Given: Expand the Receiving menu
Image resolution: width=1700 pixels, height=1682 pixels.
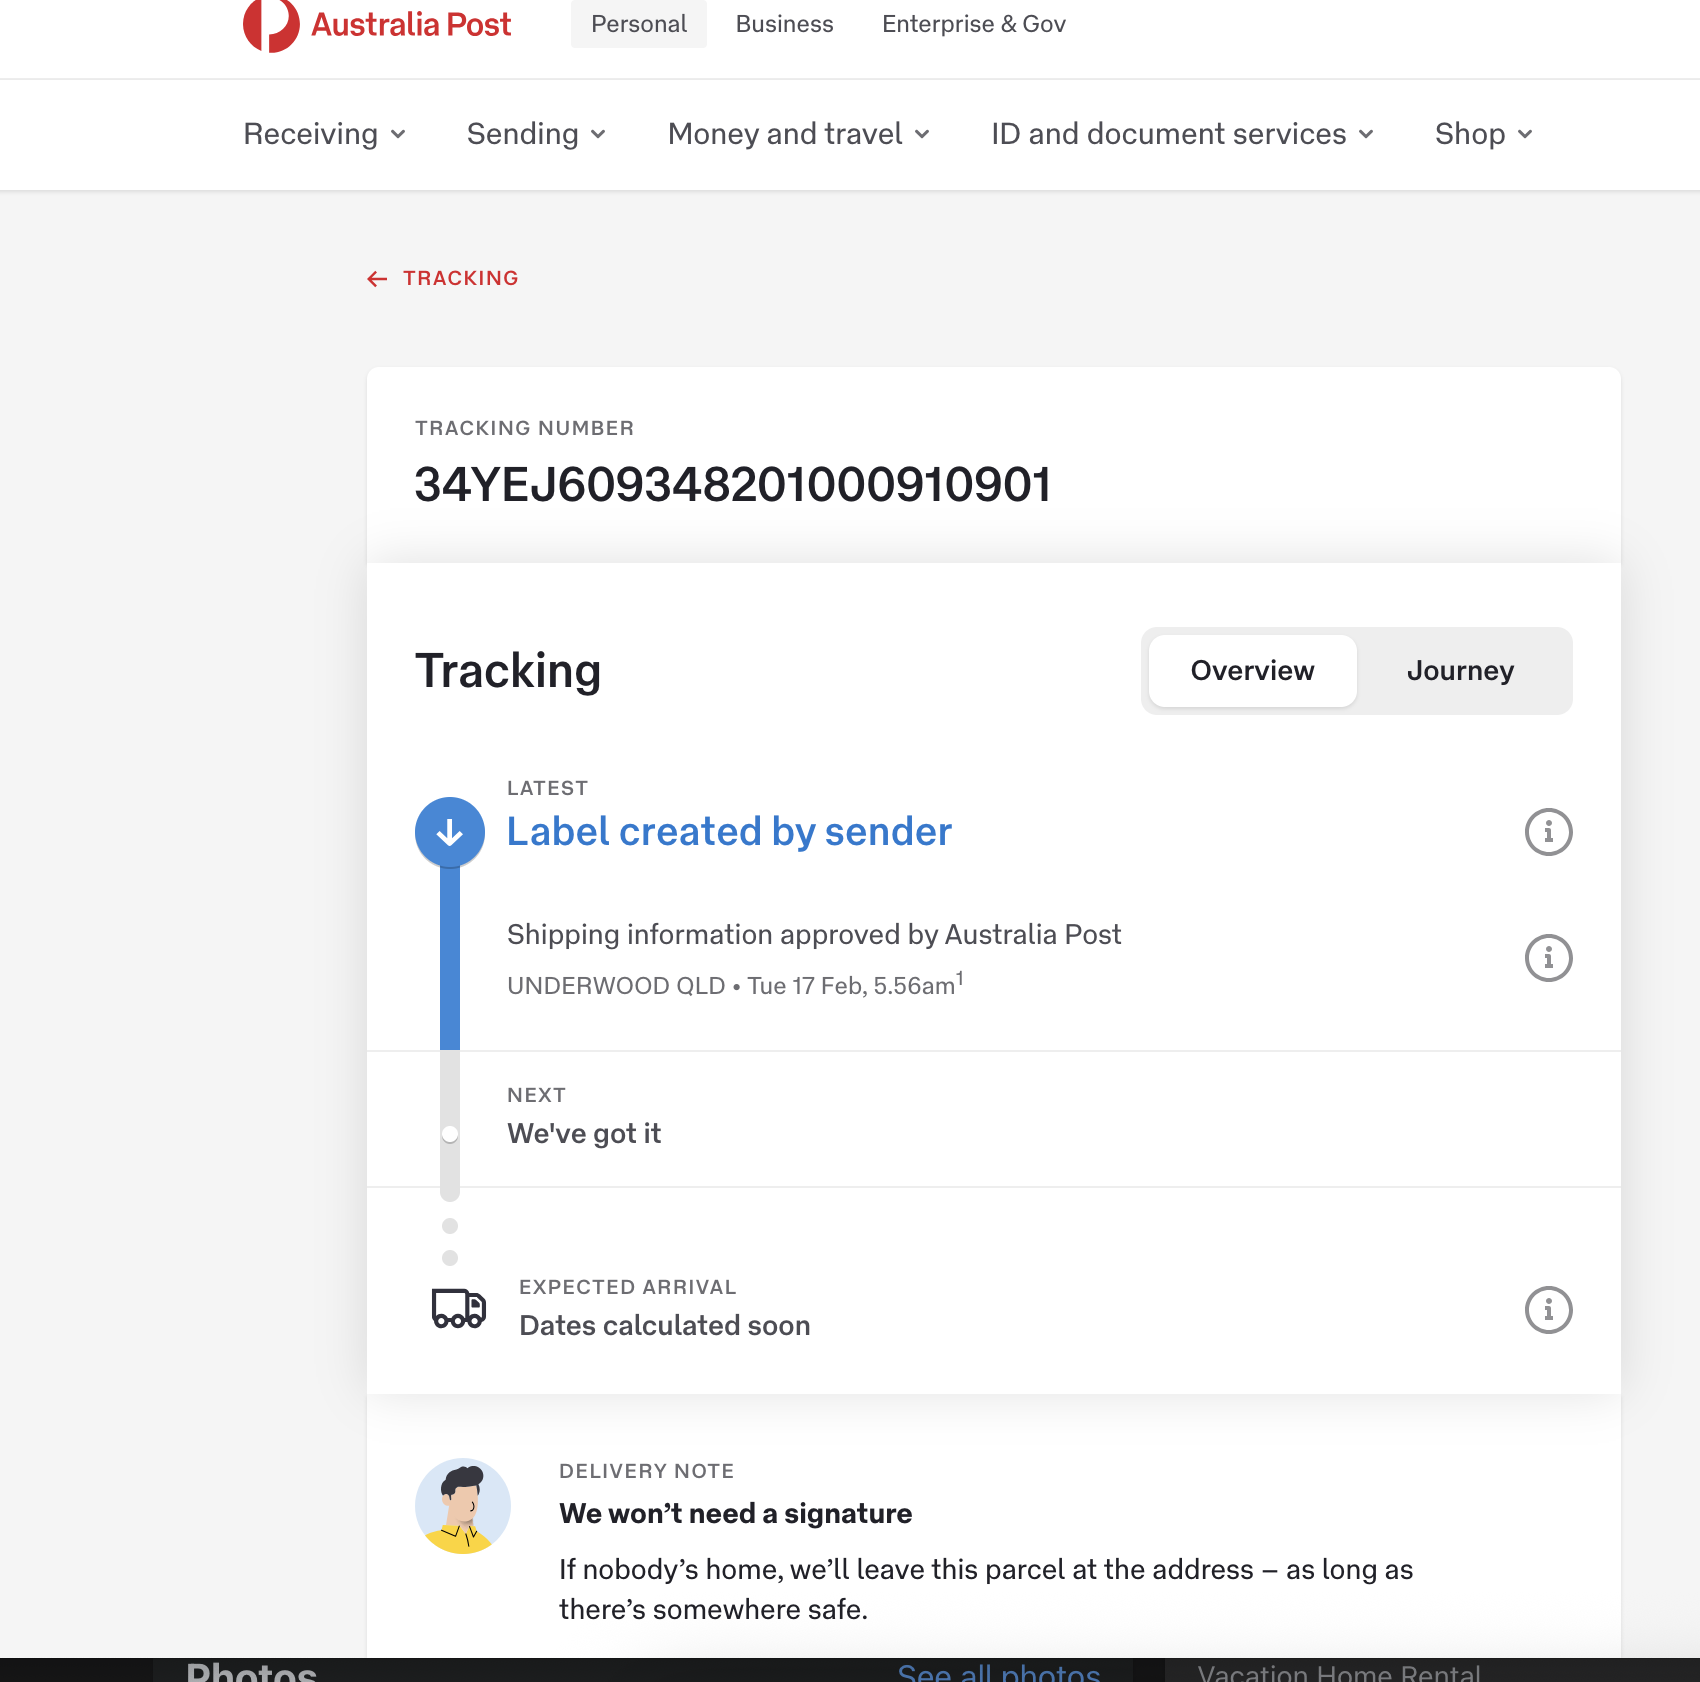Looking at the screenshot, I should [x=325, y=134].
